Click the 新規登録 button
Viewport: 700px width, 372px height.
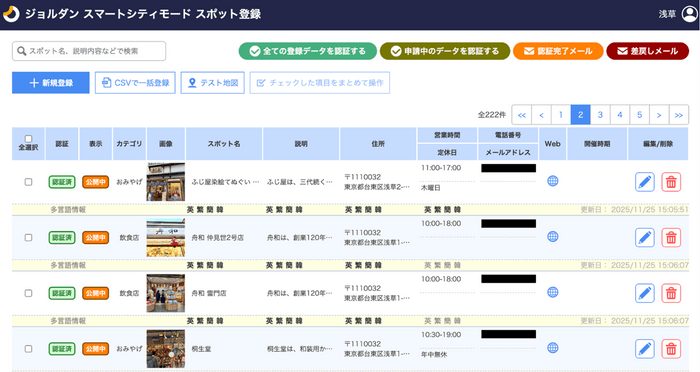50,83
